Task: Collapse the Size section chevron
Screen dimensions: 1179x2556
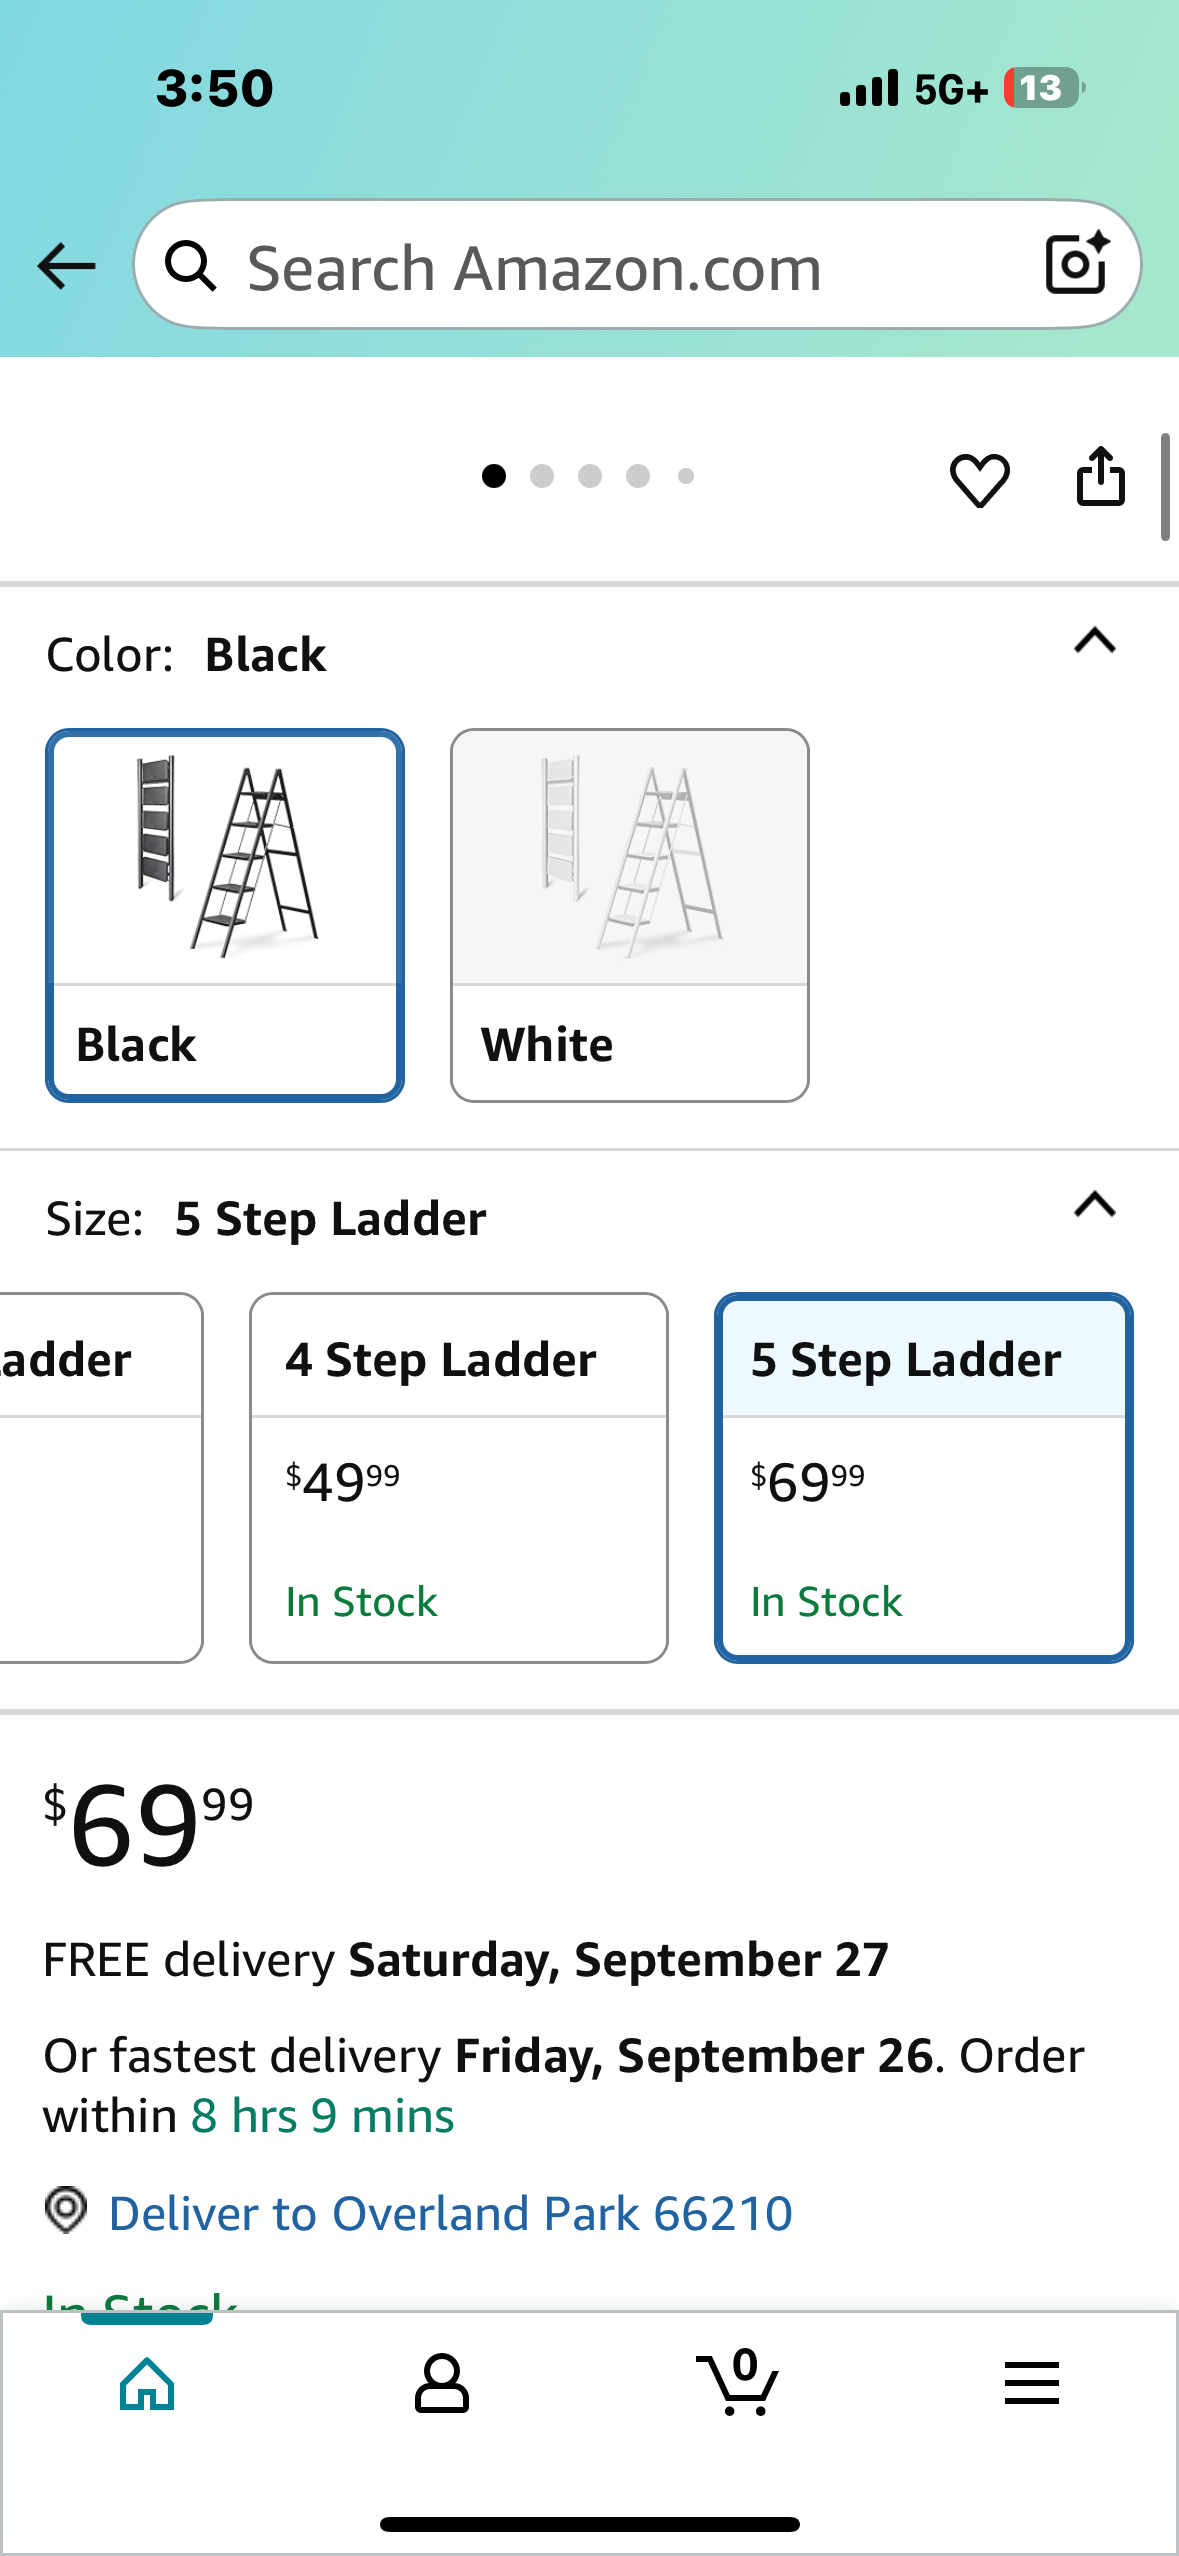Action: click(1094, 1205)
